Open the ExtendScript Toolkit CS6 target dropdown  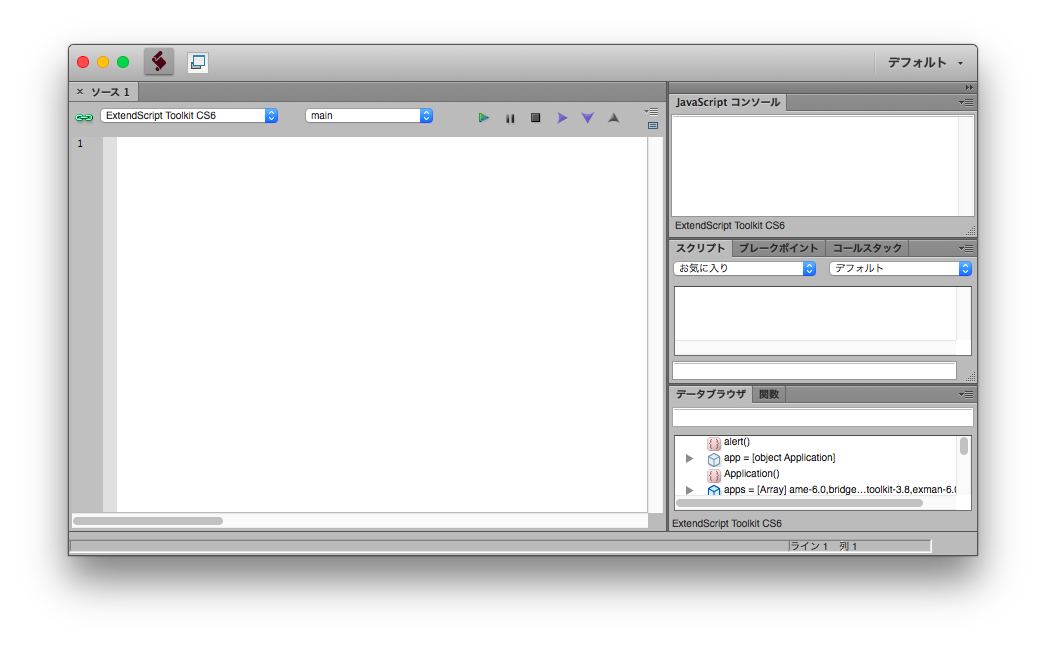click(189, 115)
